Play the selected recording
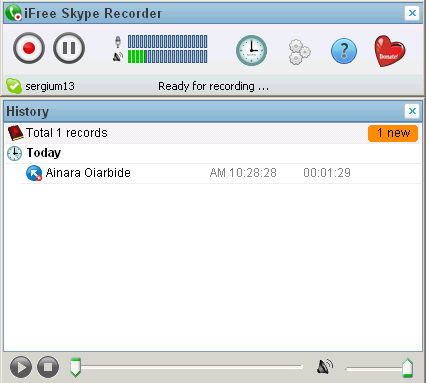 coord(21,367)
